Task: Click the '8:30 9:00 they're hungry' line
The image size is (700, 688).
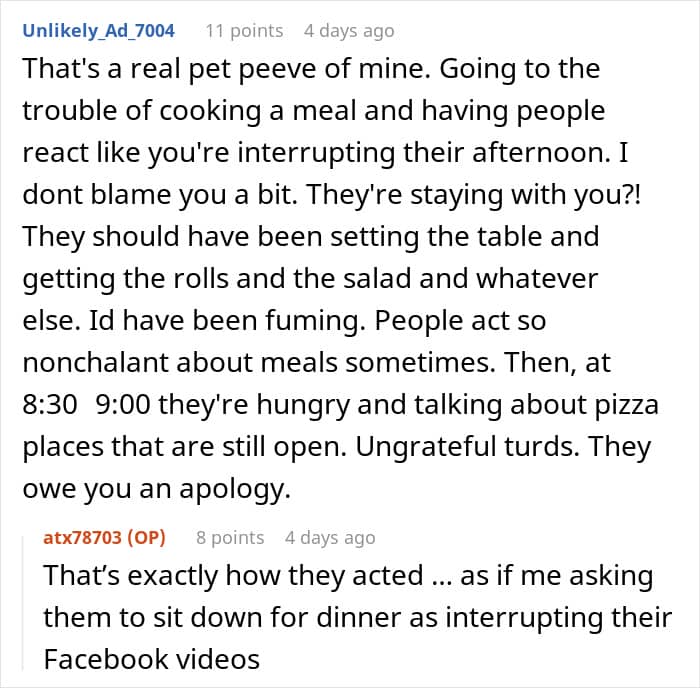Action: point(340,405)
